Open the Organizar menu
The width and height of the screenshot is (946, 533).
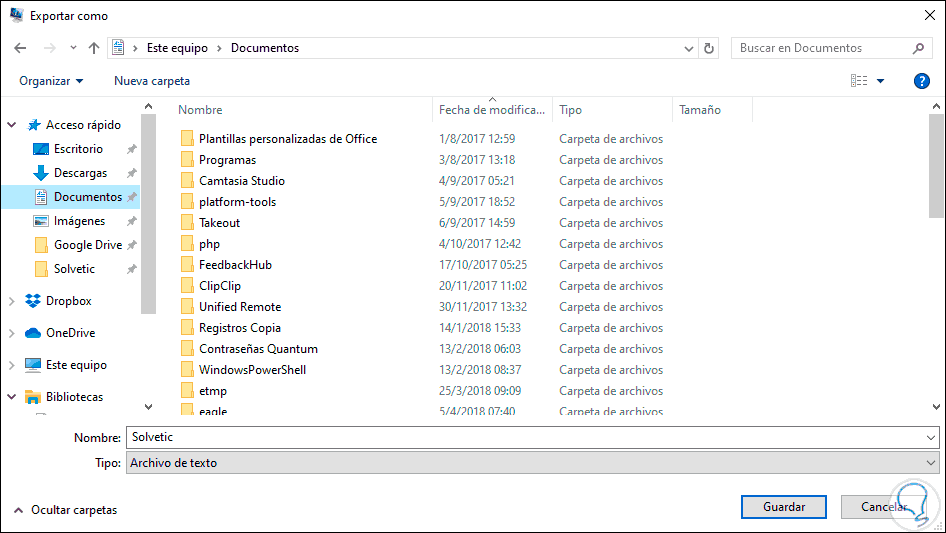[51, 81]
